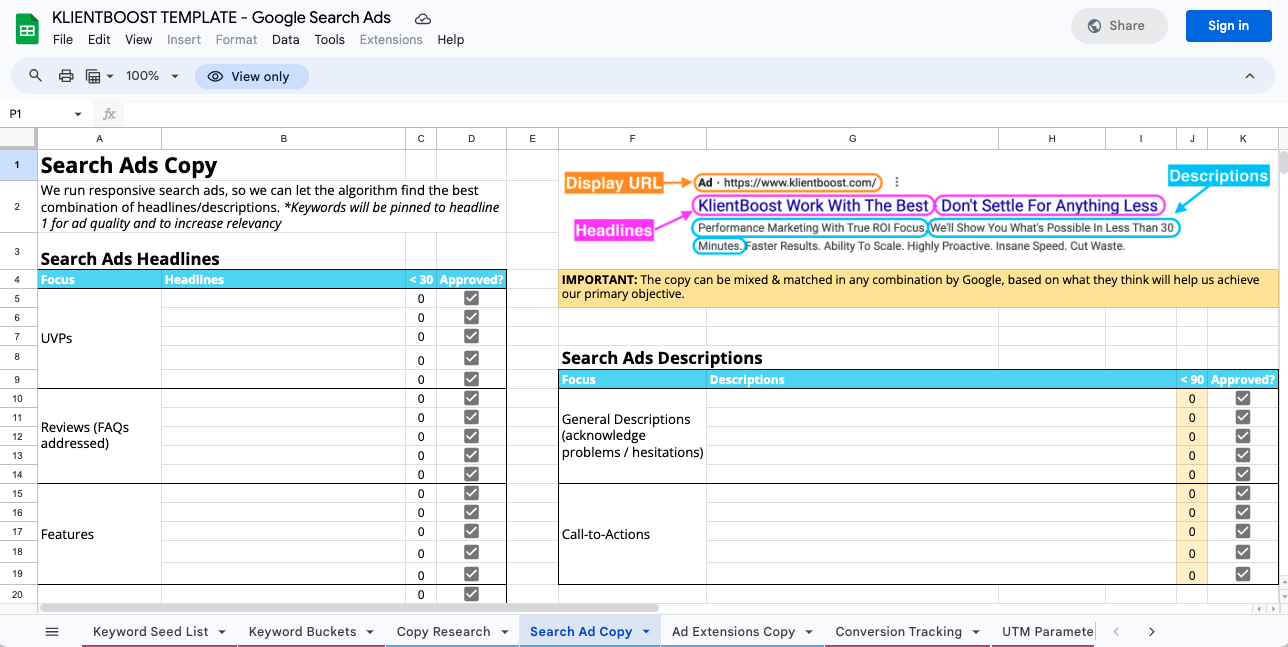Screen dimensions: 1288x647
Task: Switch to Ad Extensions Copy tab
Action: pyautogui.click(x=733, y=631)
